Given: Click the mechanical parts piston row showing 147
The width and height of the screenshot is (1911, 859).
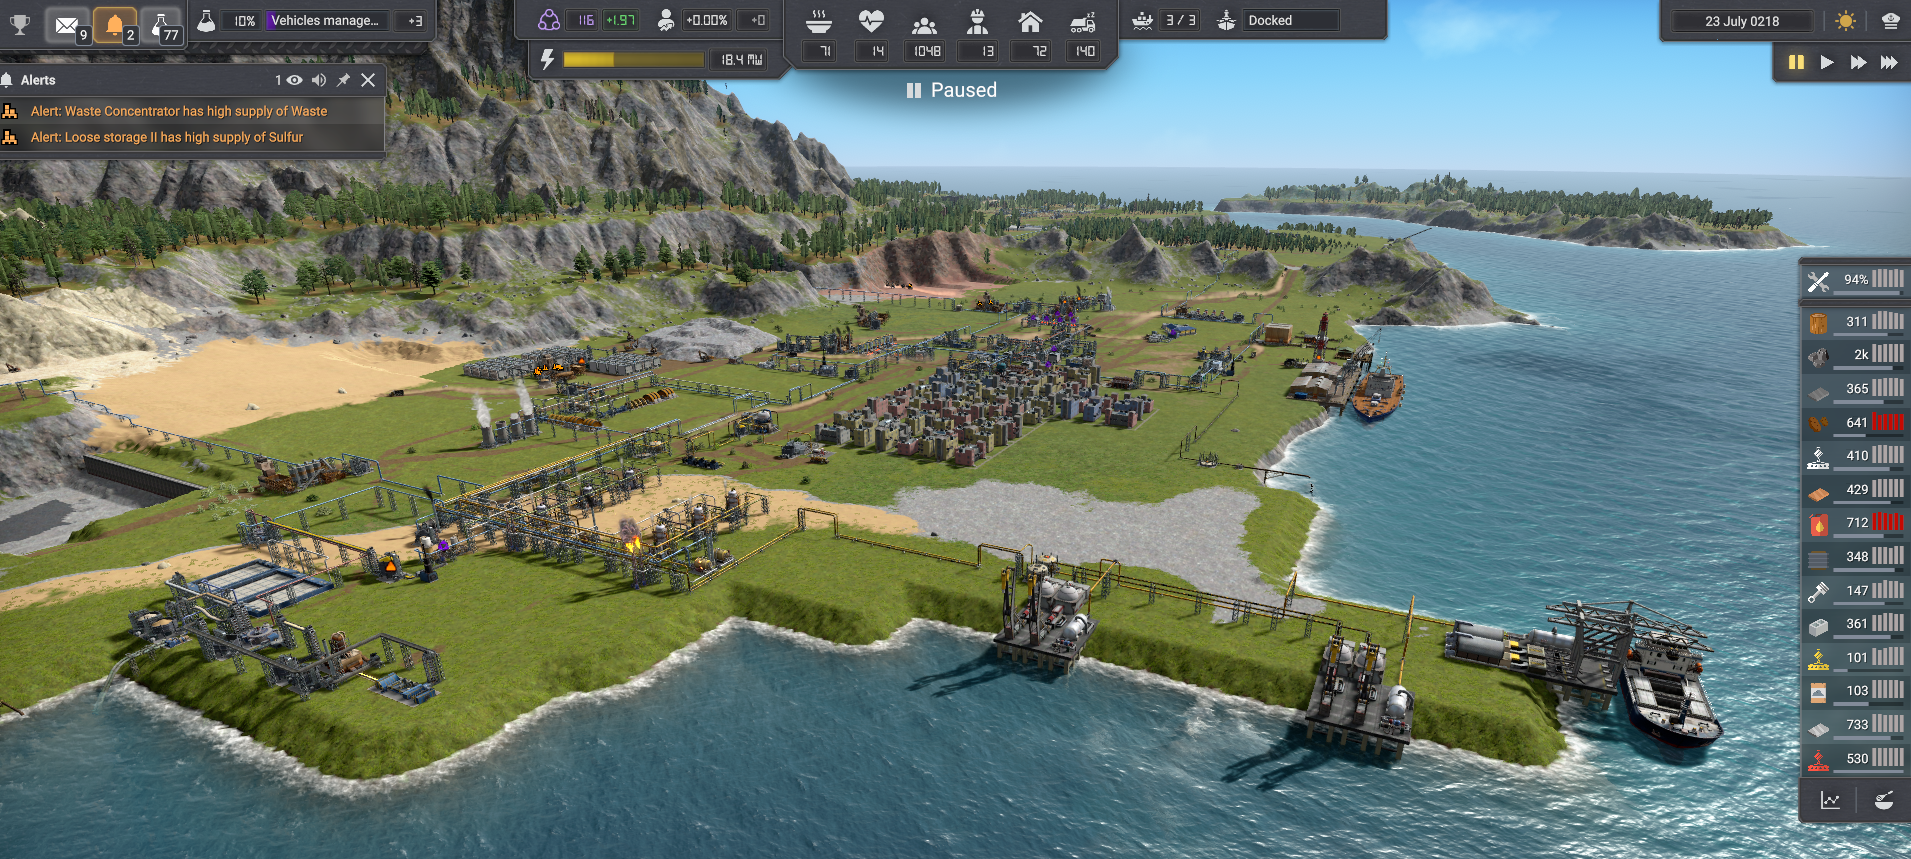Looking at the screenshot, I should click(1855, 590).
